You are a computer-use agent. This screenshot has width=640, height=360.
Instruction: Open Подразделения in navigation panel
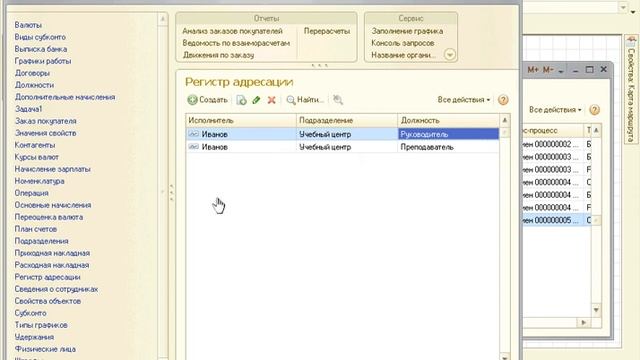point(42,241)
